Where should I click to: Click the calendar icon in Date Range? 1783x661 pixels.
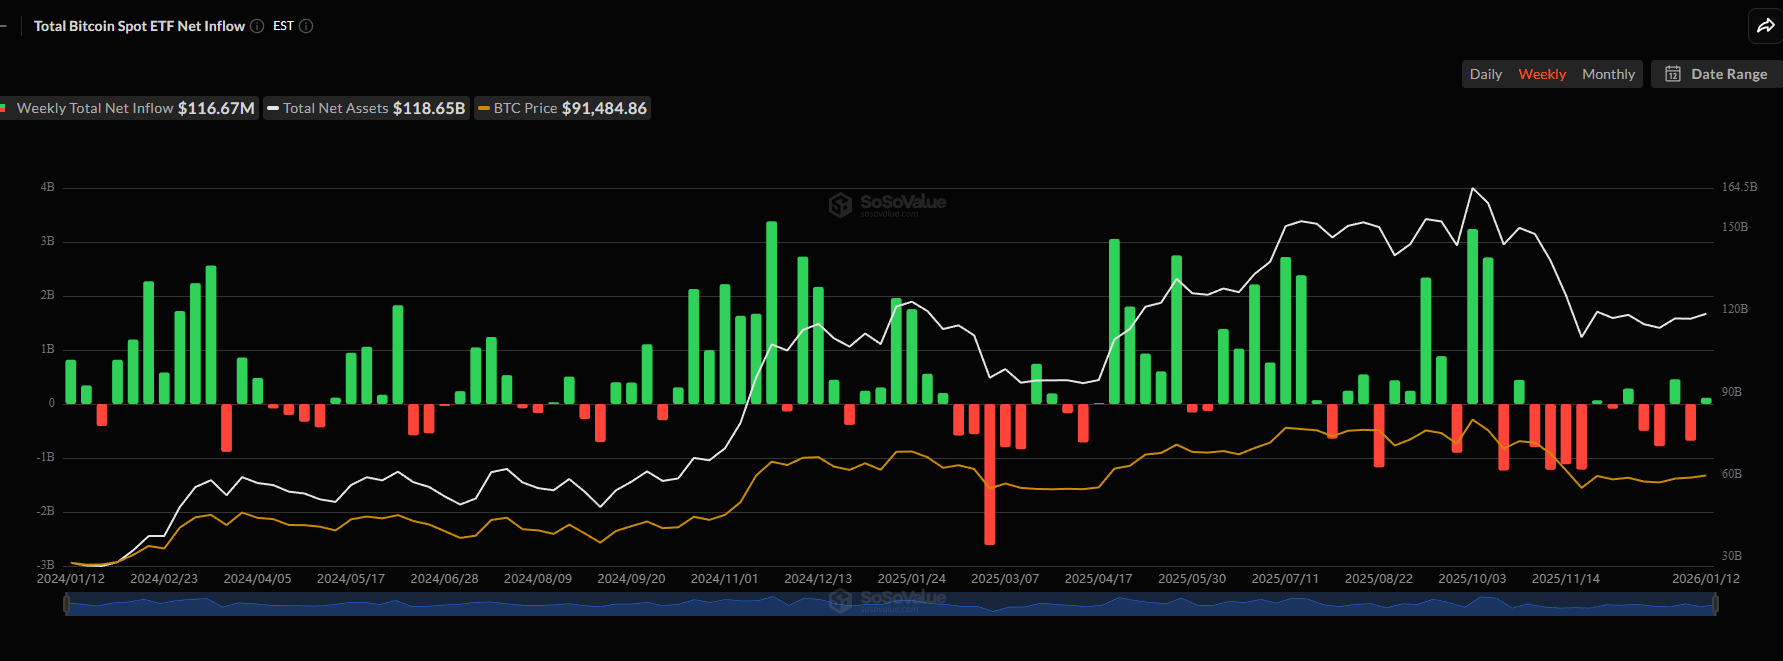(1672, 74)
